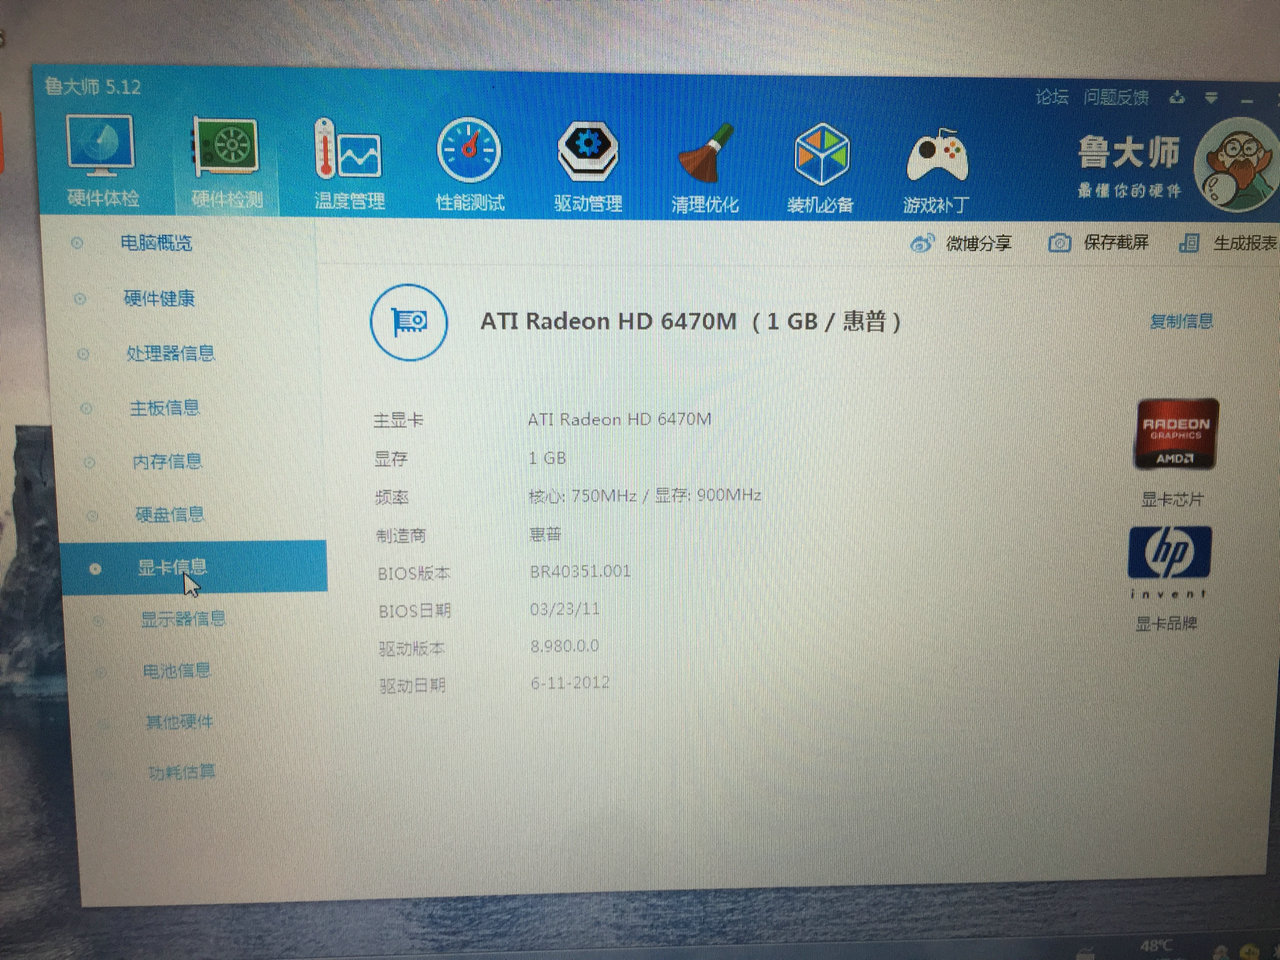Image resolution: width=1280 pixels, height=960 pixels.
Task: Open the 硬件体检 hardware checkup icon
Action: tap(100, 161)
